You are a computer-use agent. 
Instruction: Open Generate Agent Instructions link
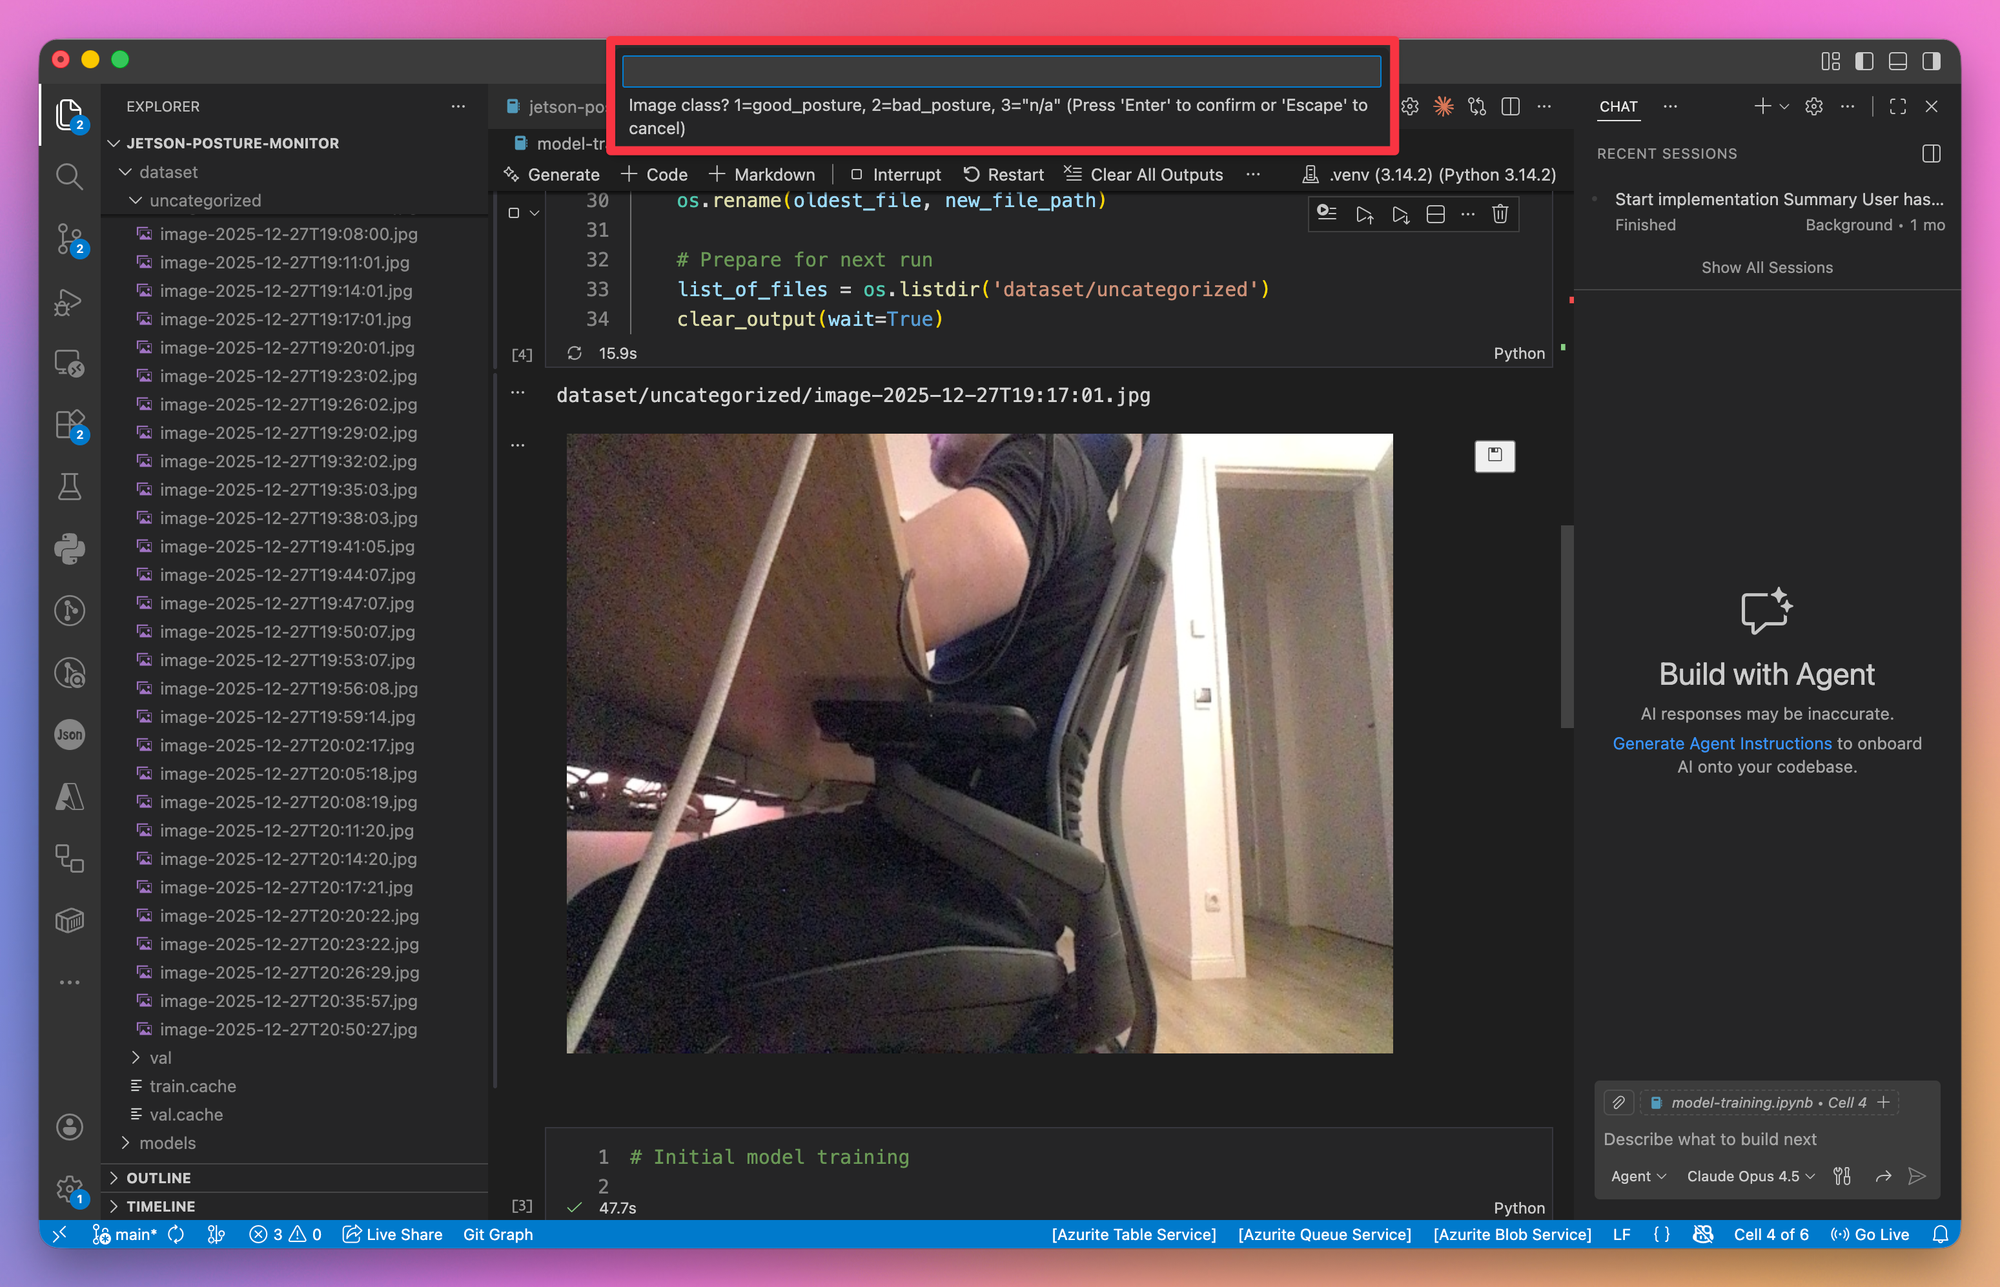pyautogui.click(x=1721, y=743)
